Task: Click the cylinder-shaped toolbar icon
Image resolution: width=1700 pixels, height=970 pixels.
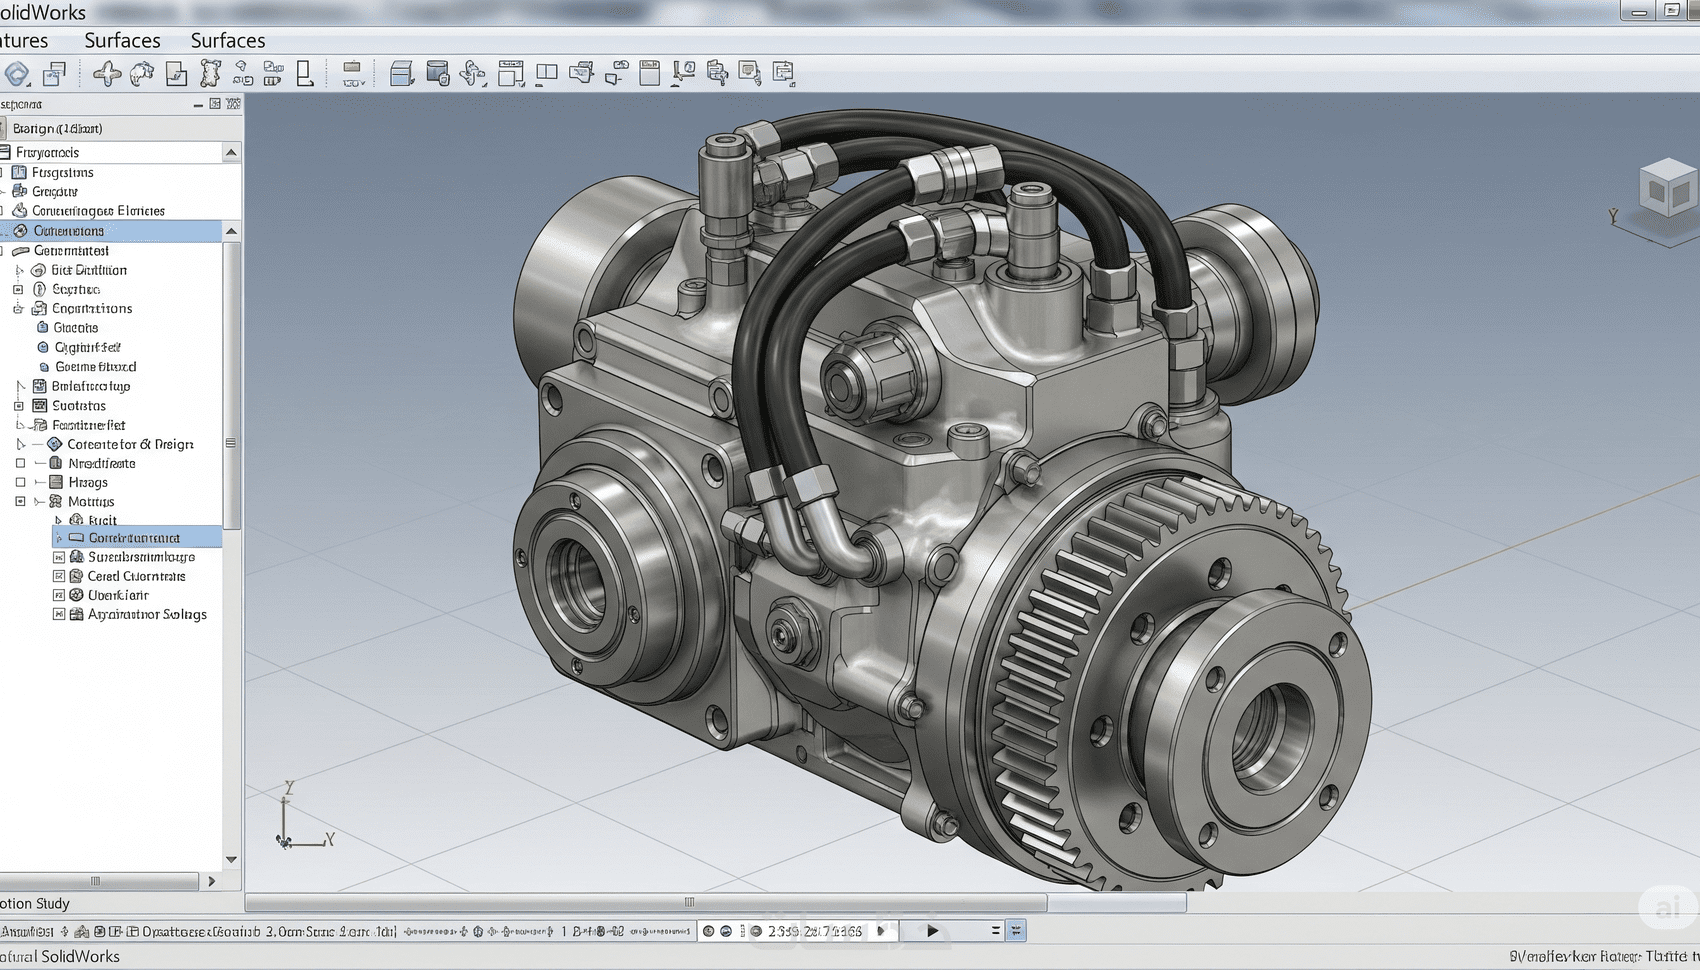Action: point(437,73)
